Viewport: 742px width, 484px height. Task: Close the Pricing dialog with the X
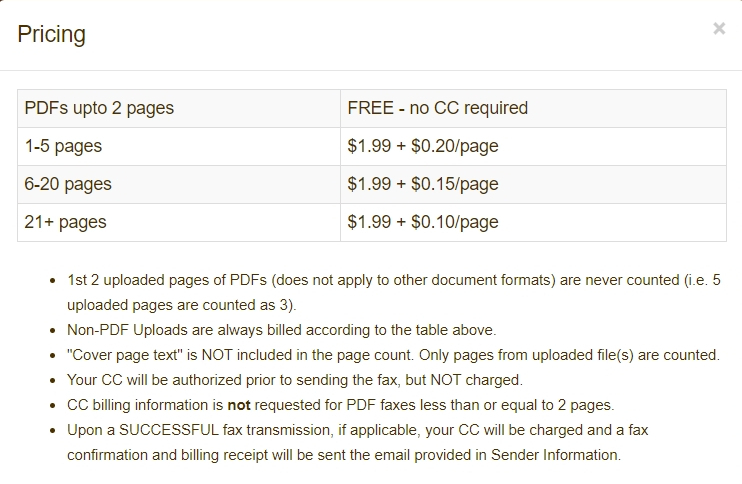click(719, 29)
